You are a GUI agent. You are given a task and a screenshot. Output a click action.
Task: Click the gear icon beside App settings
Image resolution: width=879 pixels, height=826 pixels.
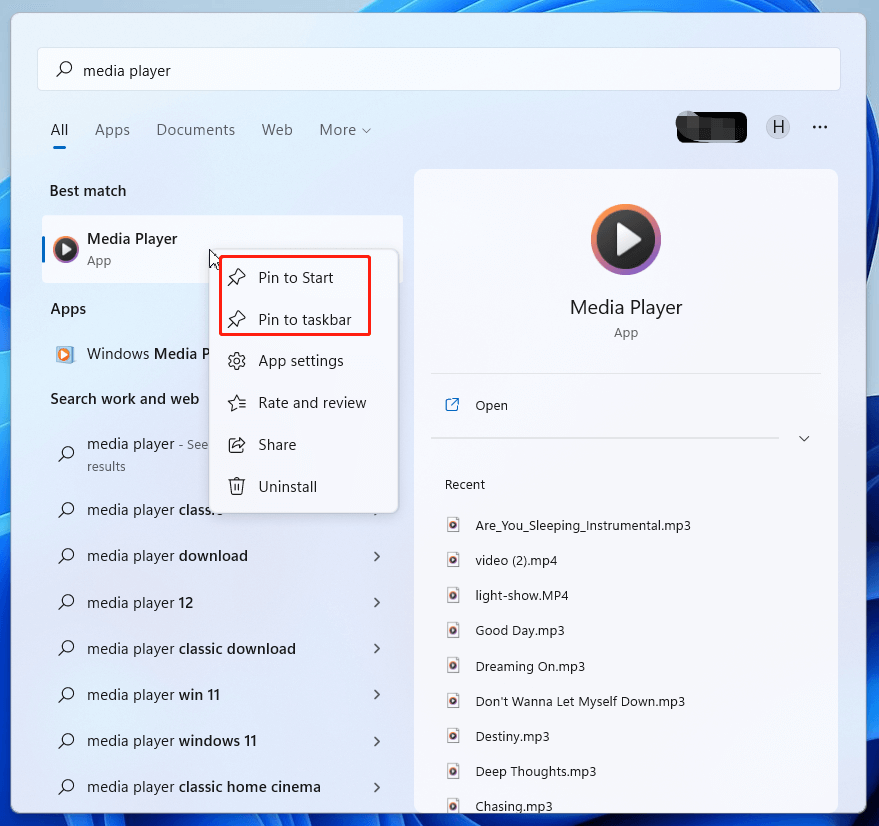237,361
